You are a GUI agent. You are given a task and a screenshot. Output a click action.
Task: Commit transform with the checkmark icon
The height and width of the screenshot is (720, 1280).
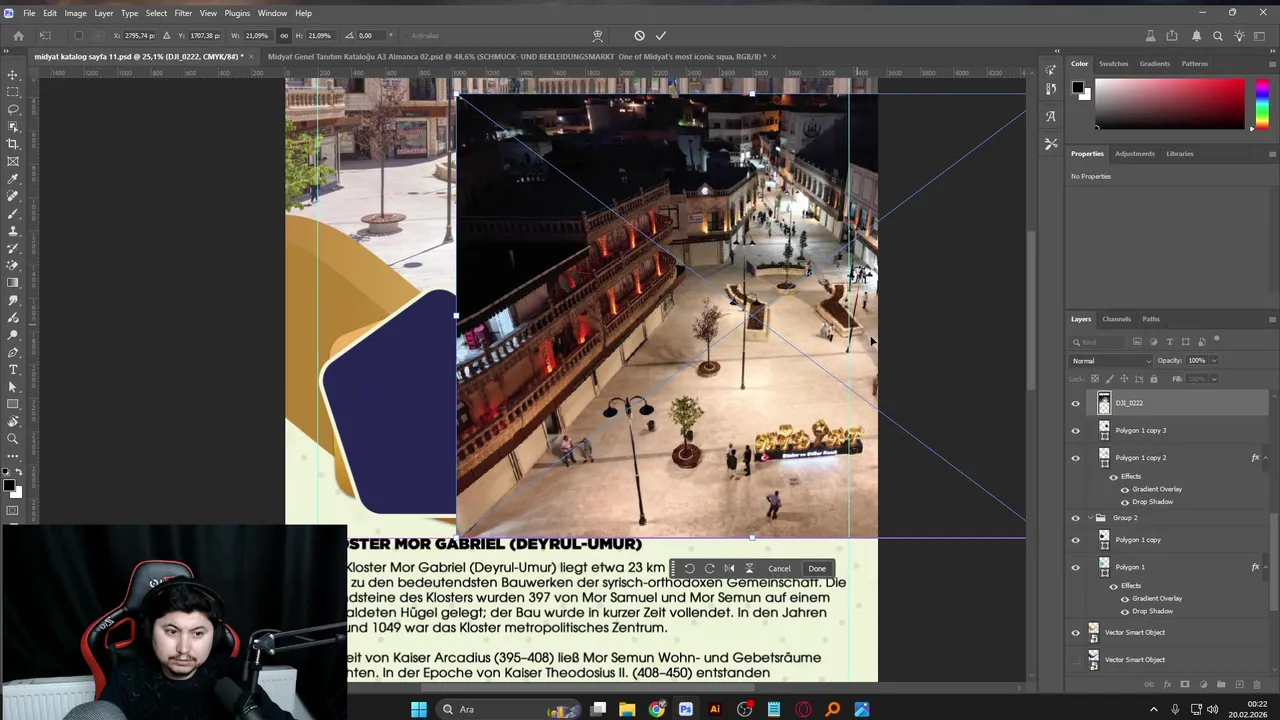[x=661, y=36]
